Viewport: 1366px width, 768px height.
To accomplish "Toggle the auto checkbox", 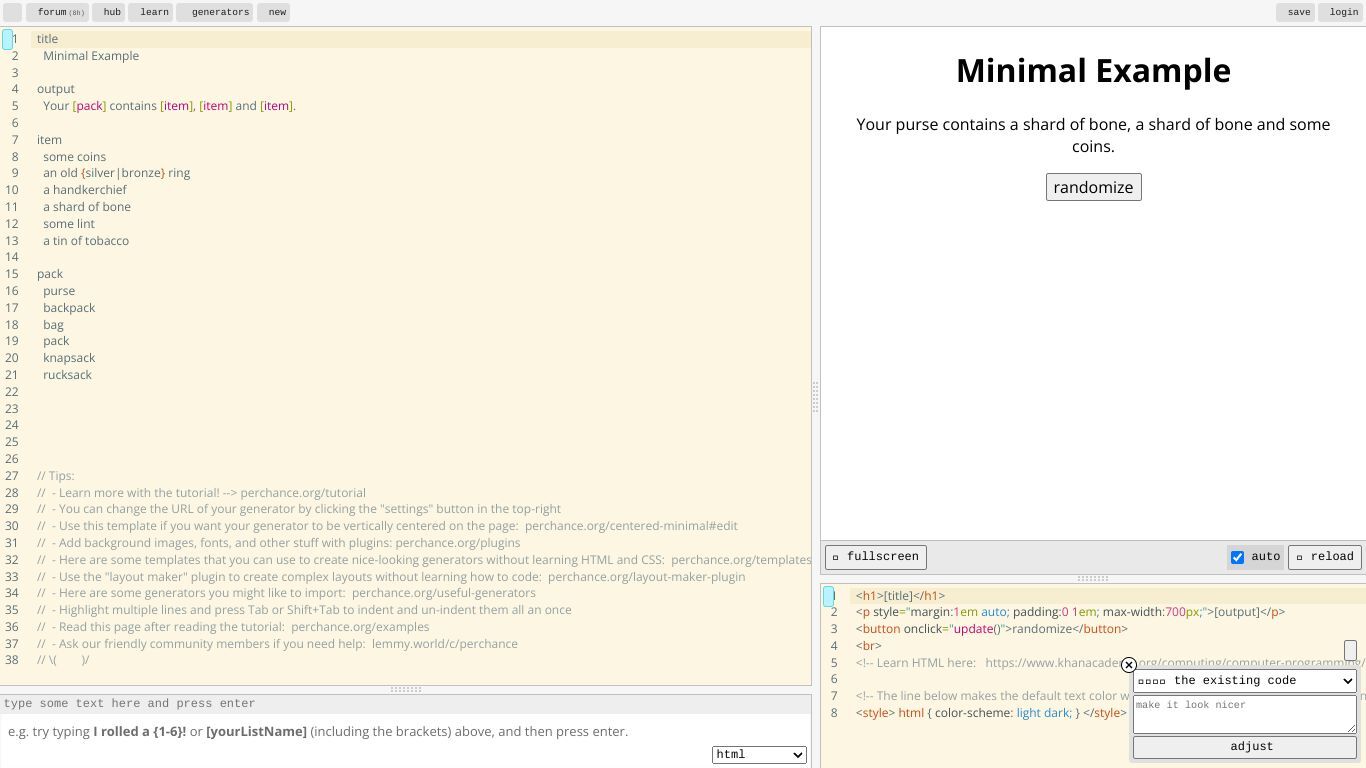I will point(1237,557).
